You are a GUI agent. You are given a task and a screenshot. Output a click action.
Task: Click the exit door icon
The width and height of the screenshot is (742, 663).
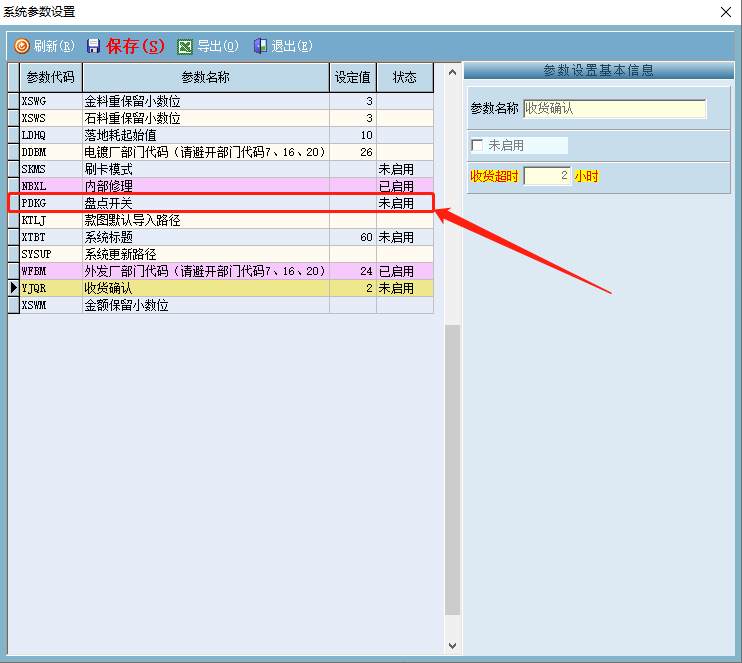pyautogui.click(x=260, y=46)
